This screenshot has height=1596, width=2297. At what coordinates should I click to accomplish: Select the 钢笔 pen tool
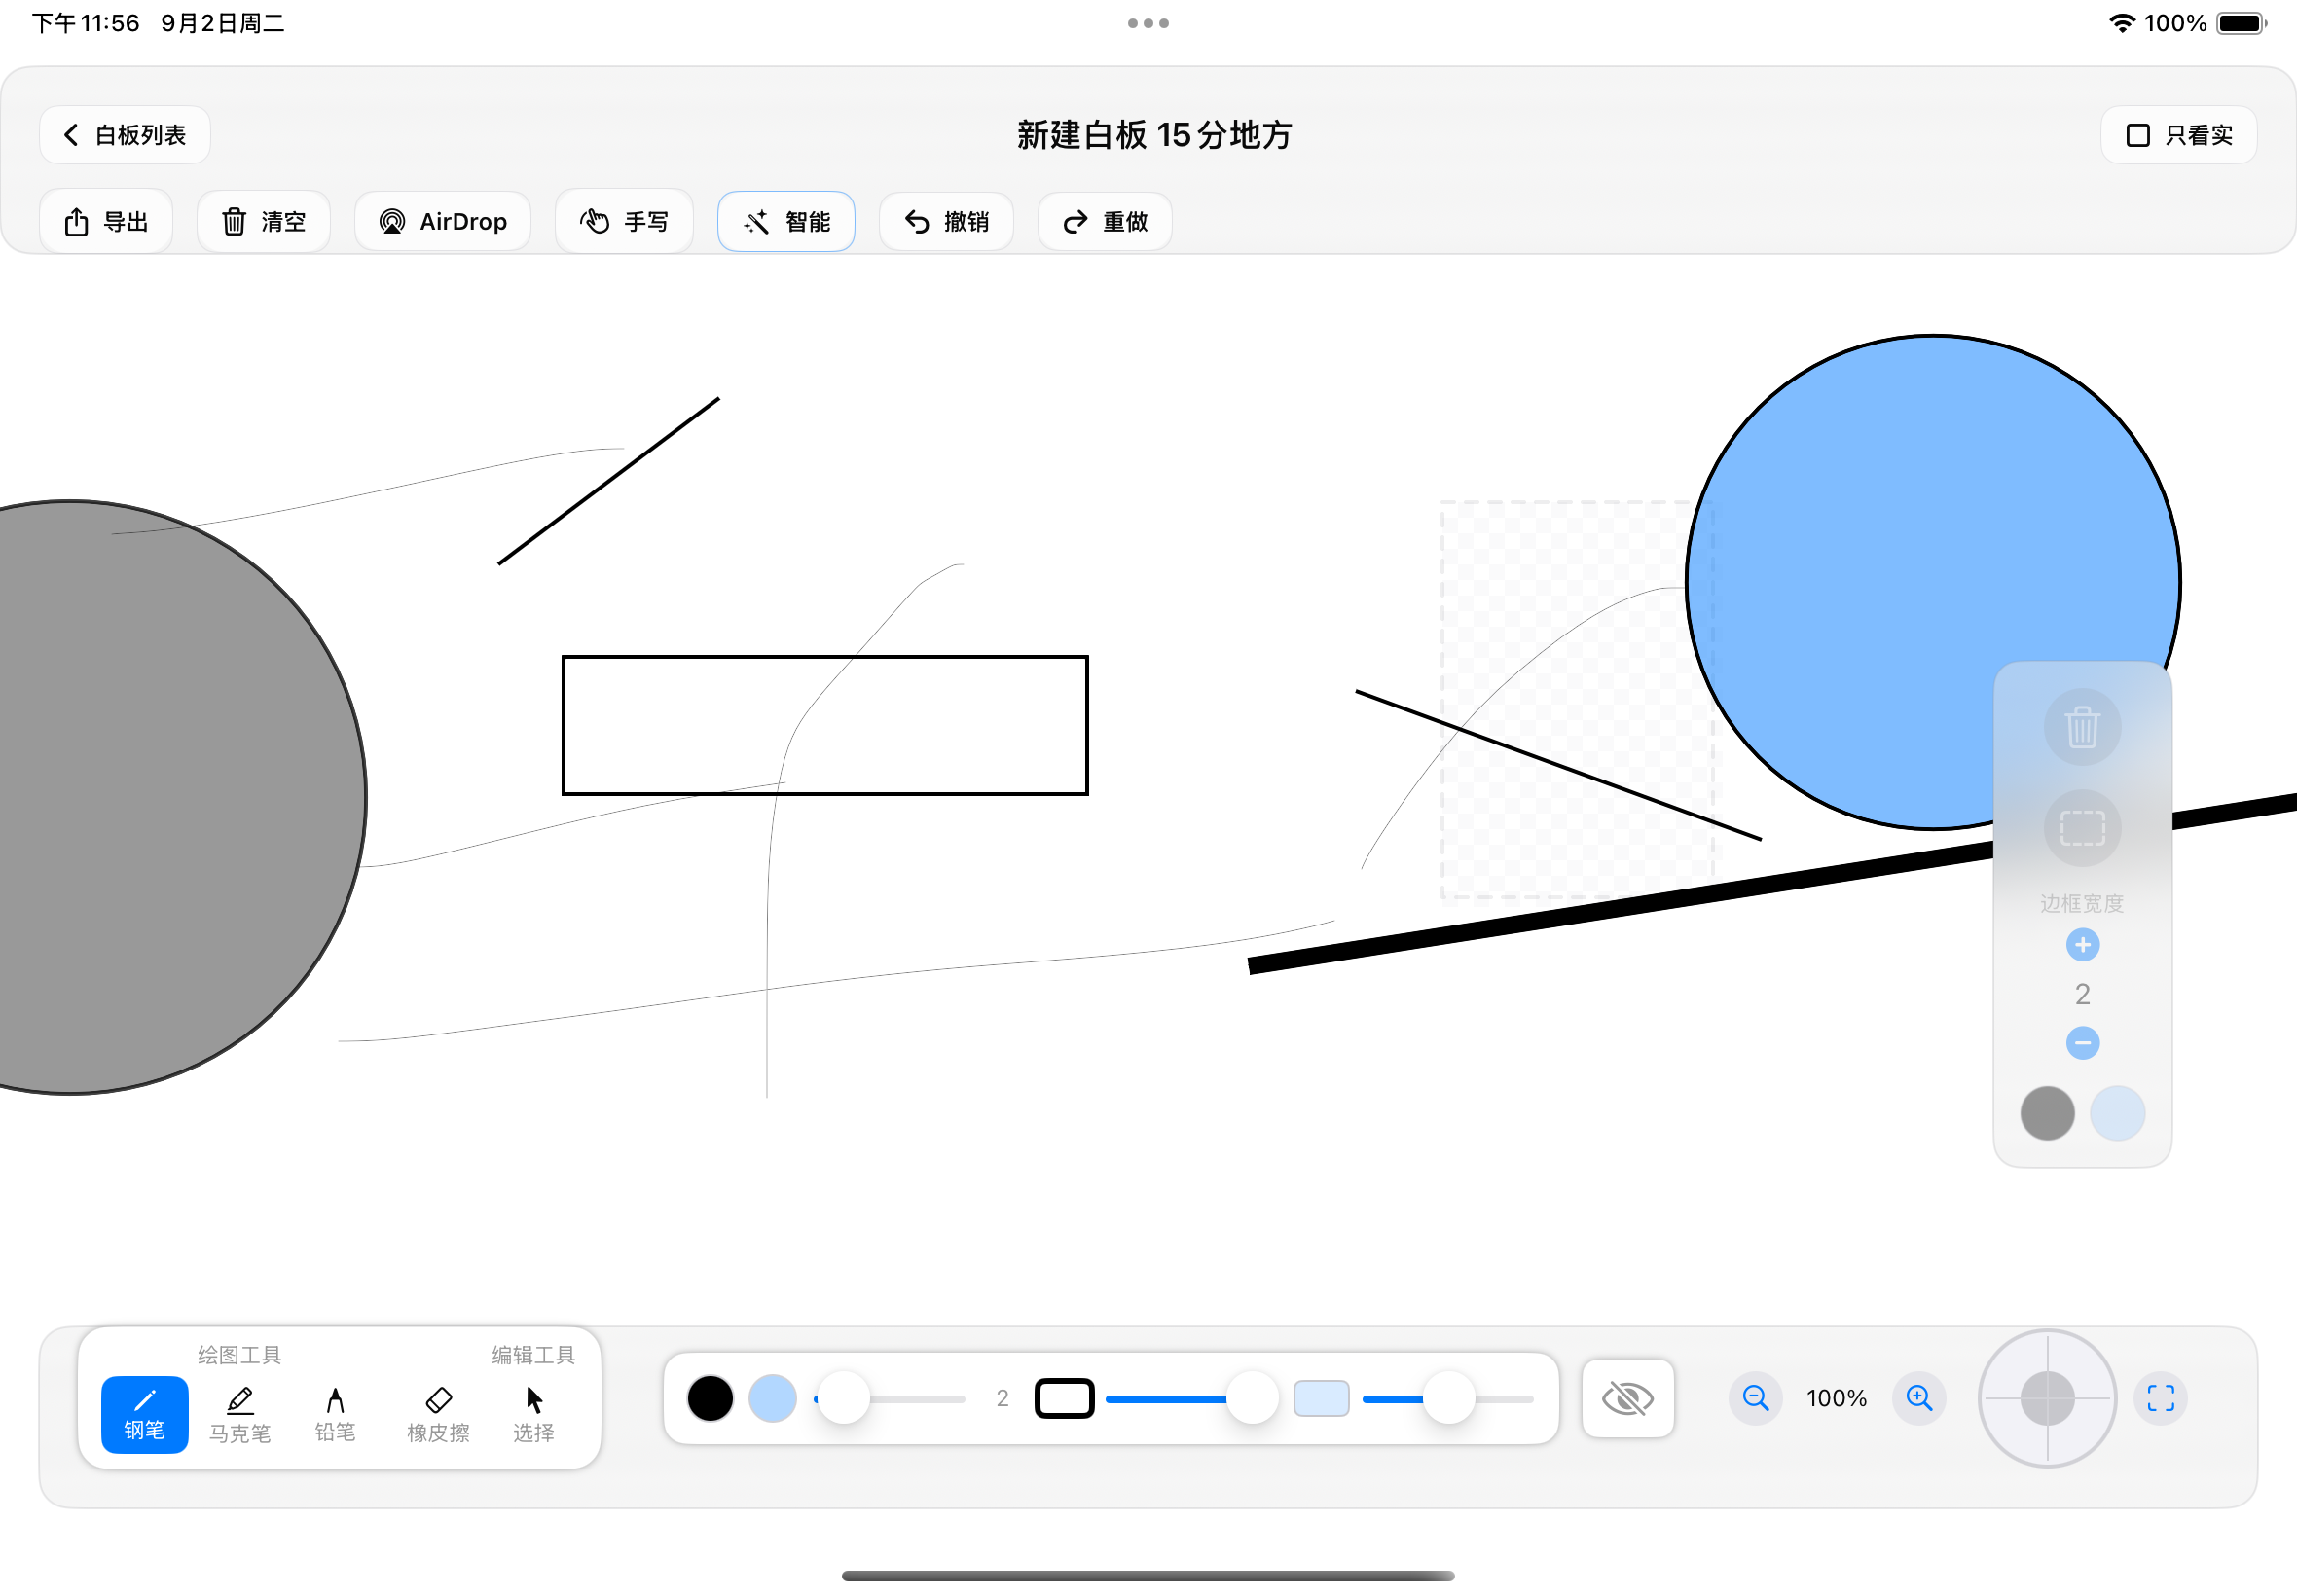pyautogui.click(x=144, y=1414)
